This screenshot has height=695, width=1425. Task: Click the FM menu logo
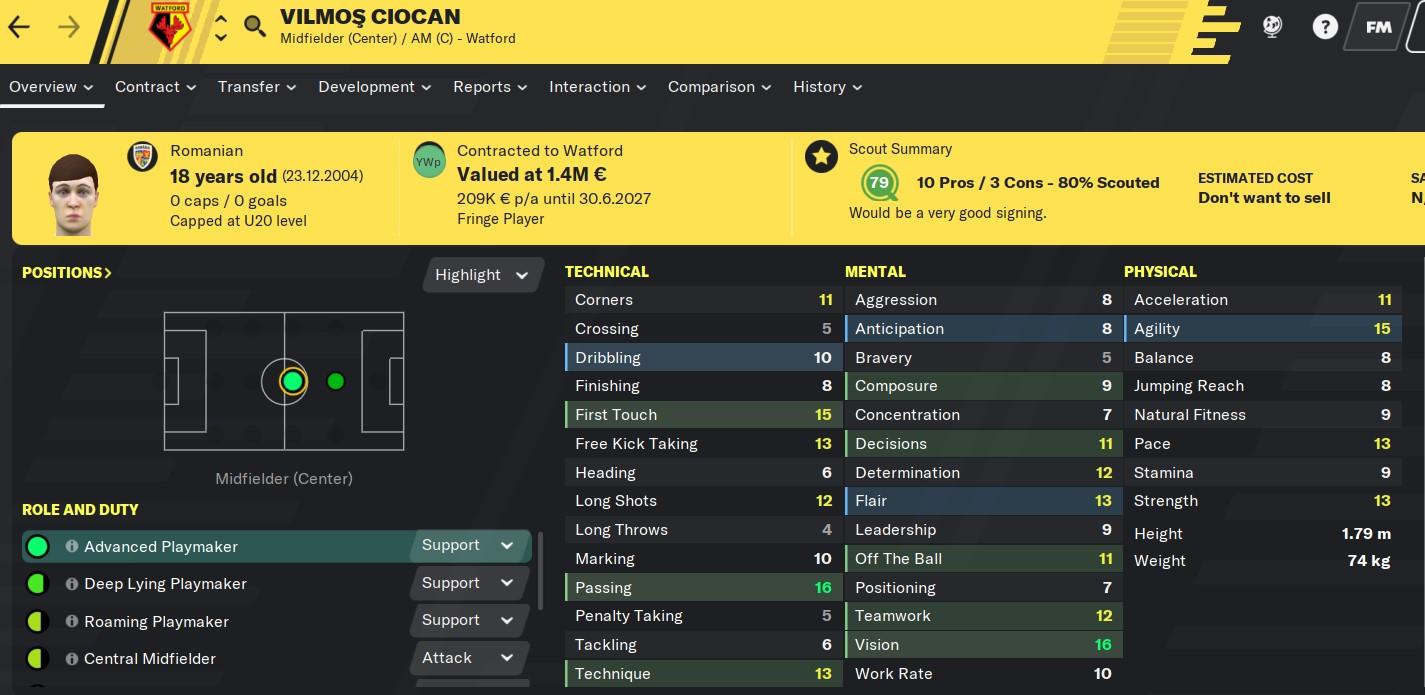[1379, 27]
